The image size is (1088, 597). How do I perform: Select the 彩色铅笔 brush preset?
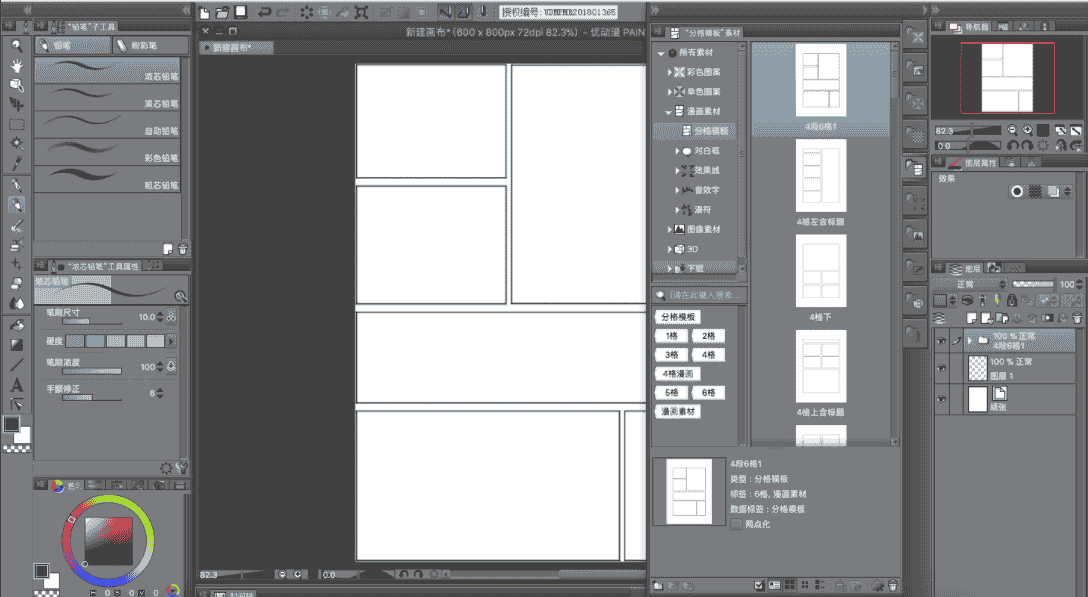click(108, 152)
